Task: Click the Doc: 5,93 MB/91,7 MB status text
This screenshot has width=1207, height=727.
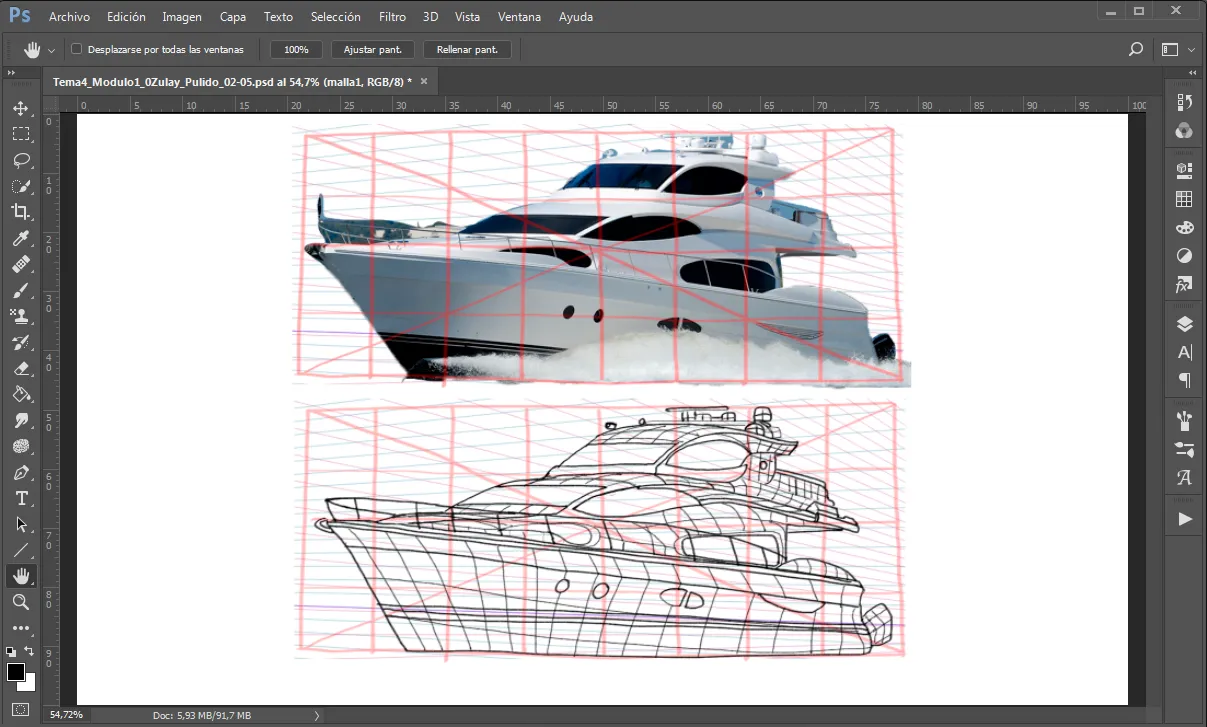Action: pyautogui.click(x=202, y=716)
